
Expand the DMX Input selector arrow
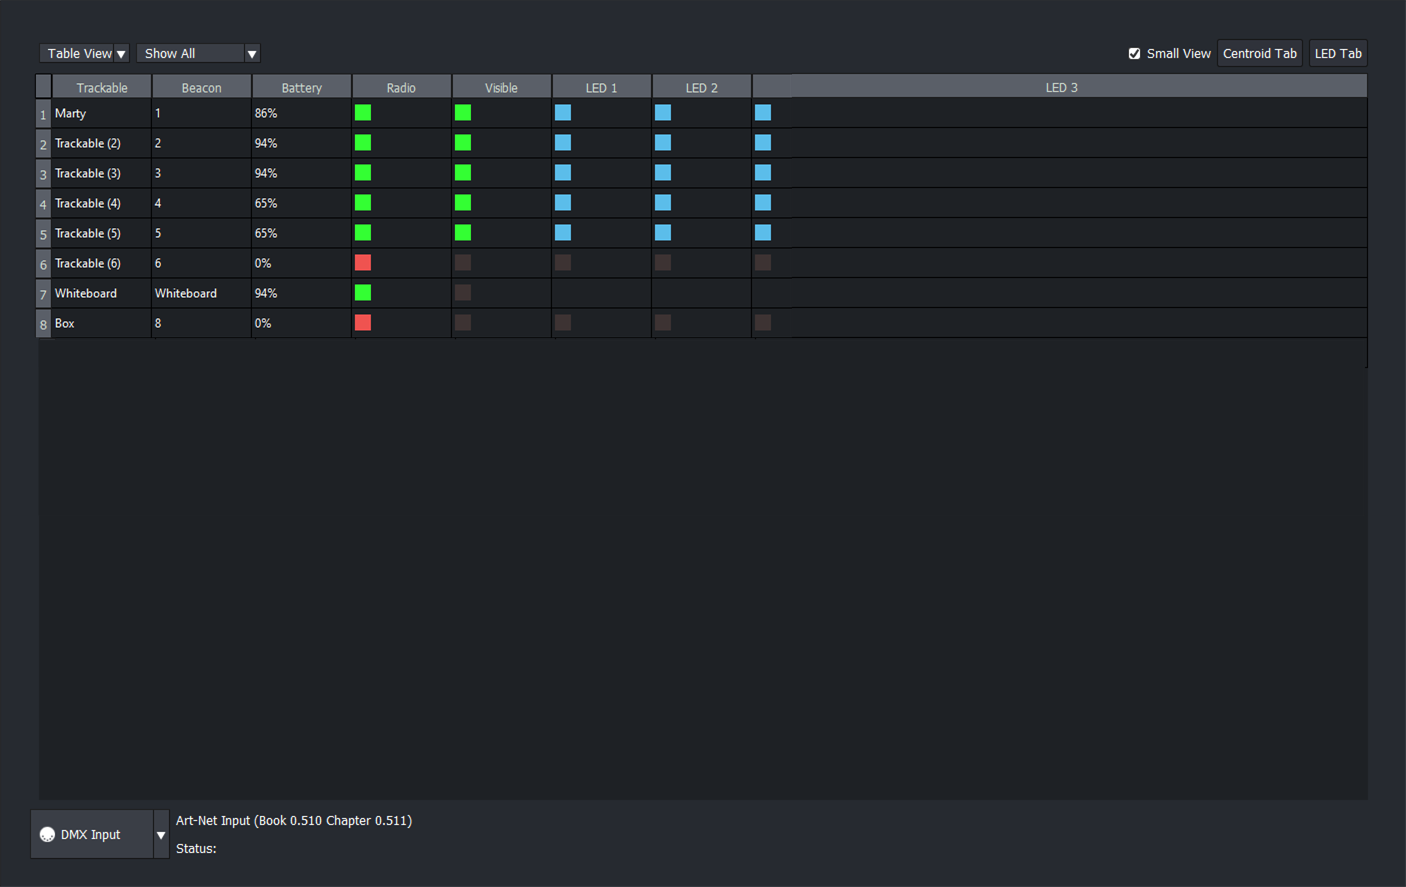[x=160, y=833]
